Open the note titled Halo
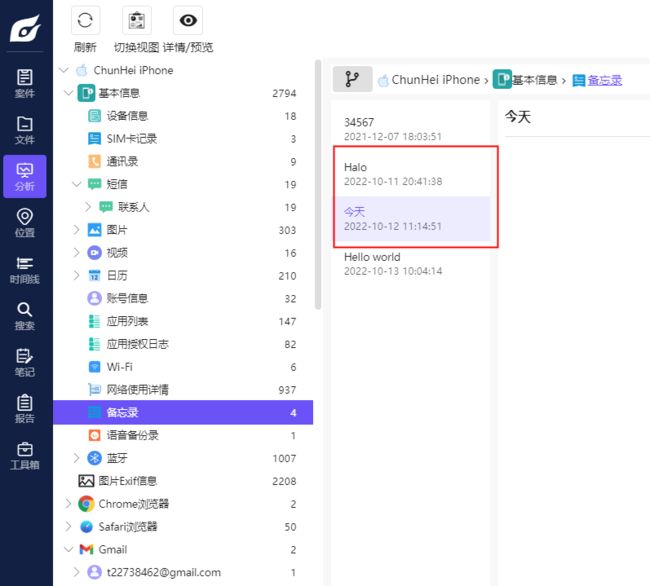Image resolution: width=650 pixels, height=586 pixels. [412, 174]
